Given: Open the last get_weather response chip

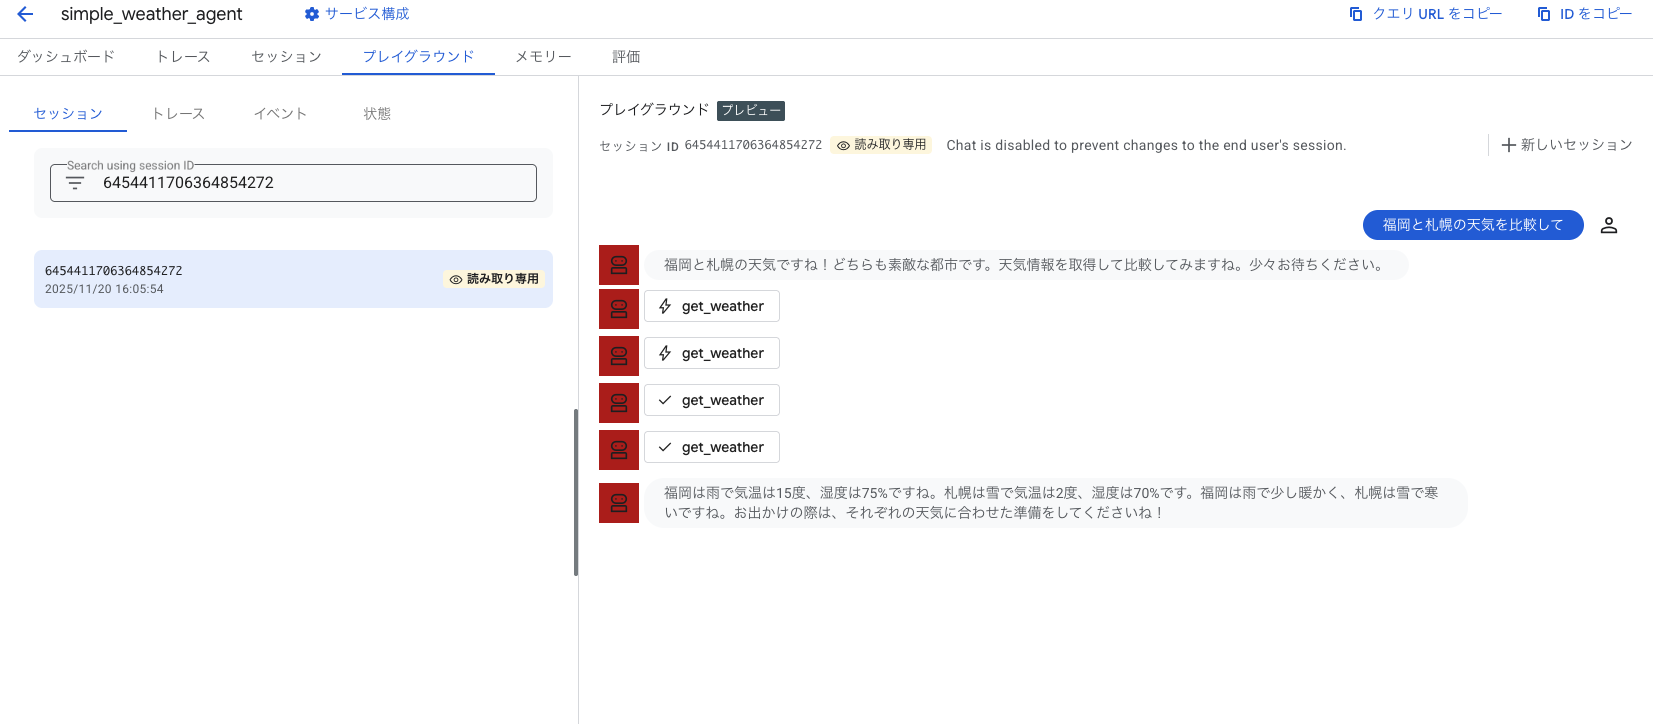Looking at the screenshot, I should [x=711, y=448].
